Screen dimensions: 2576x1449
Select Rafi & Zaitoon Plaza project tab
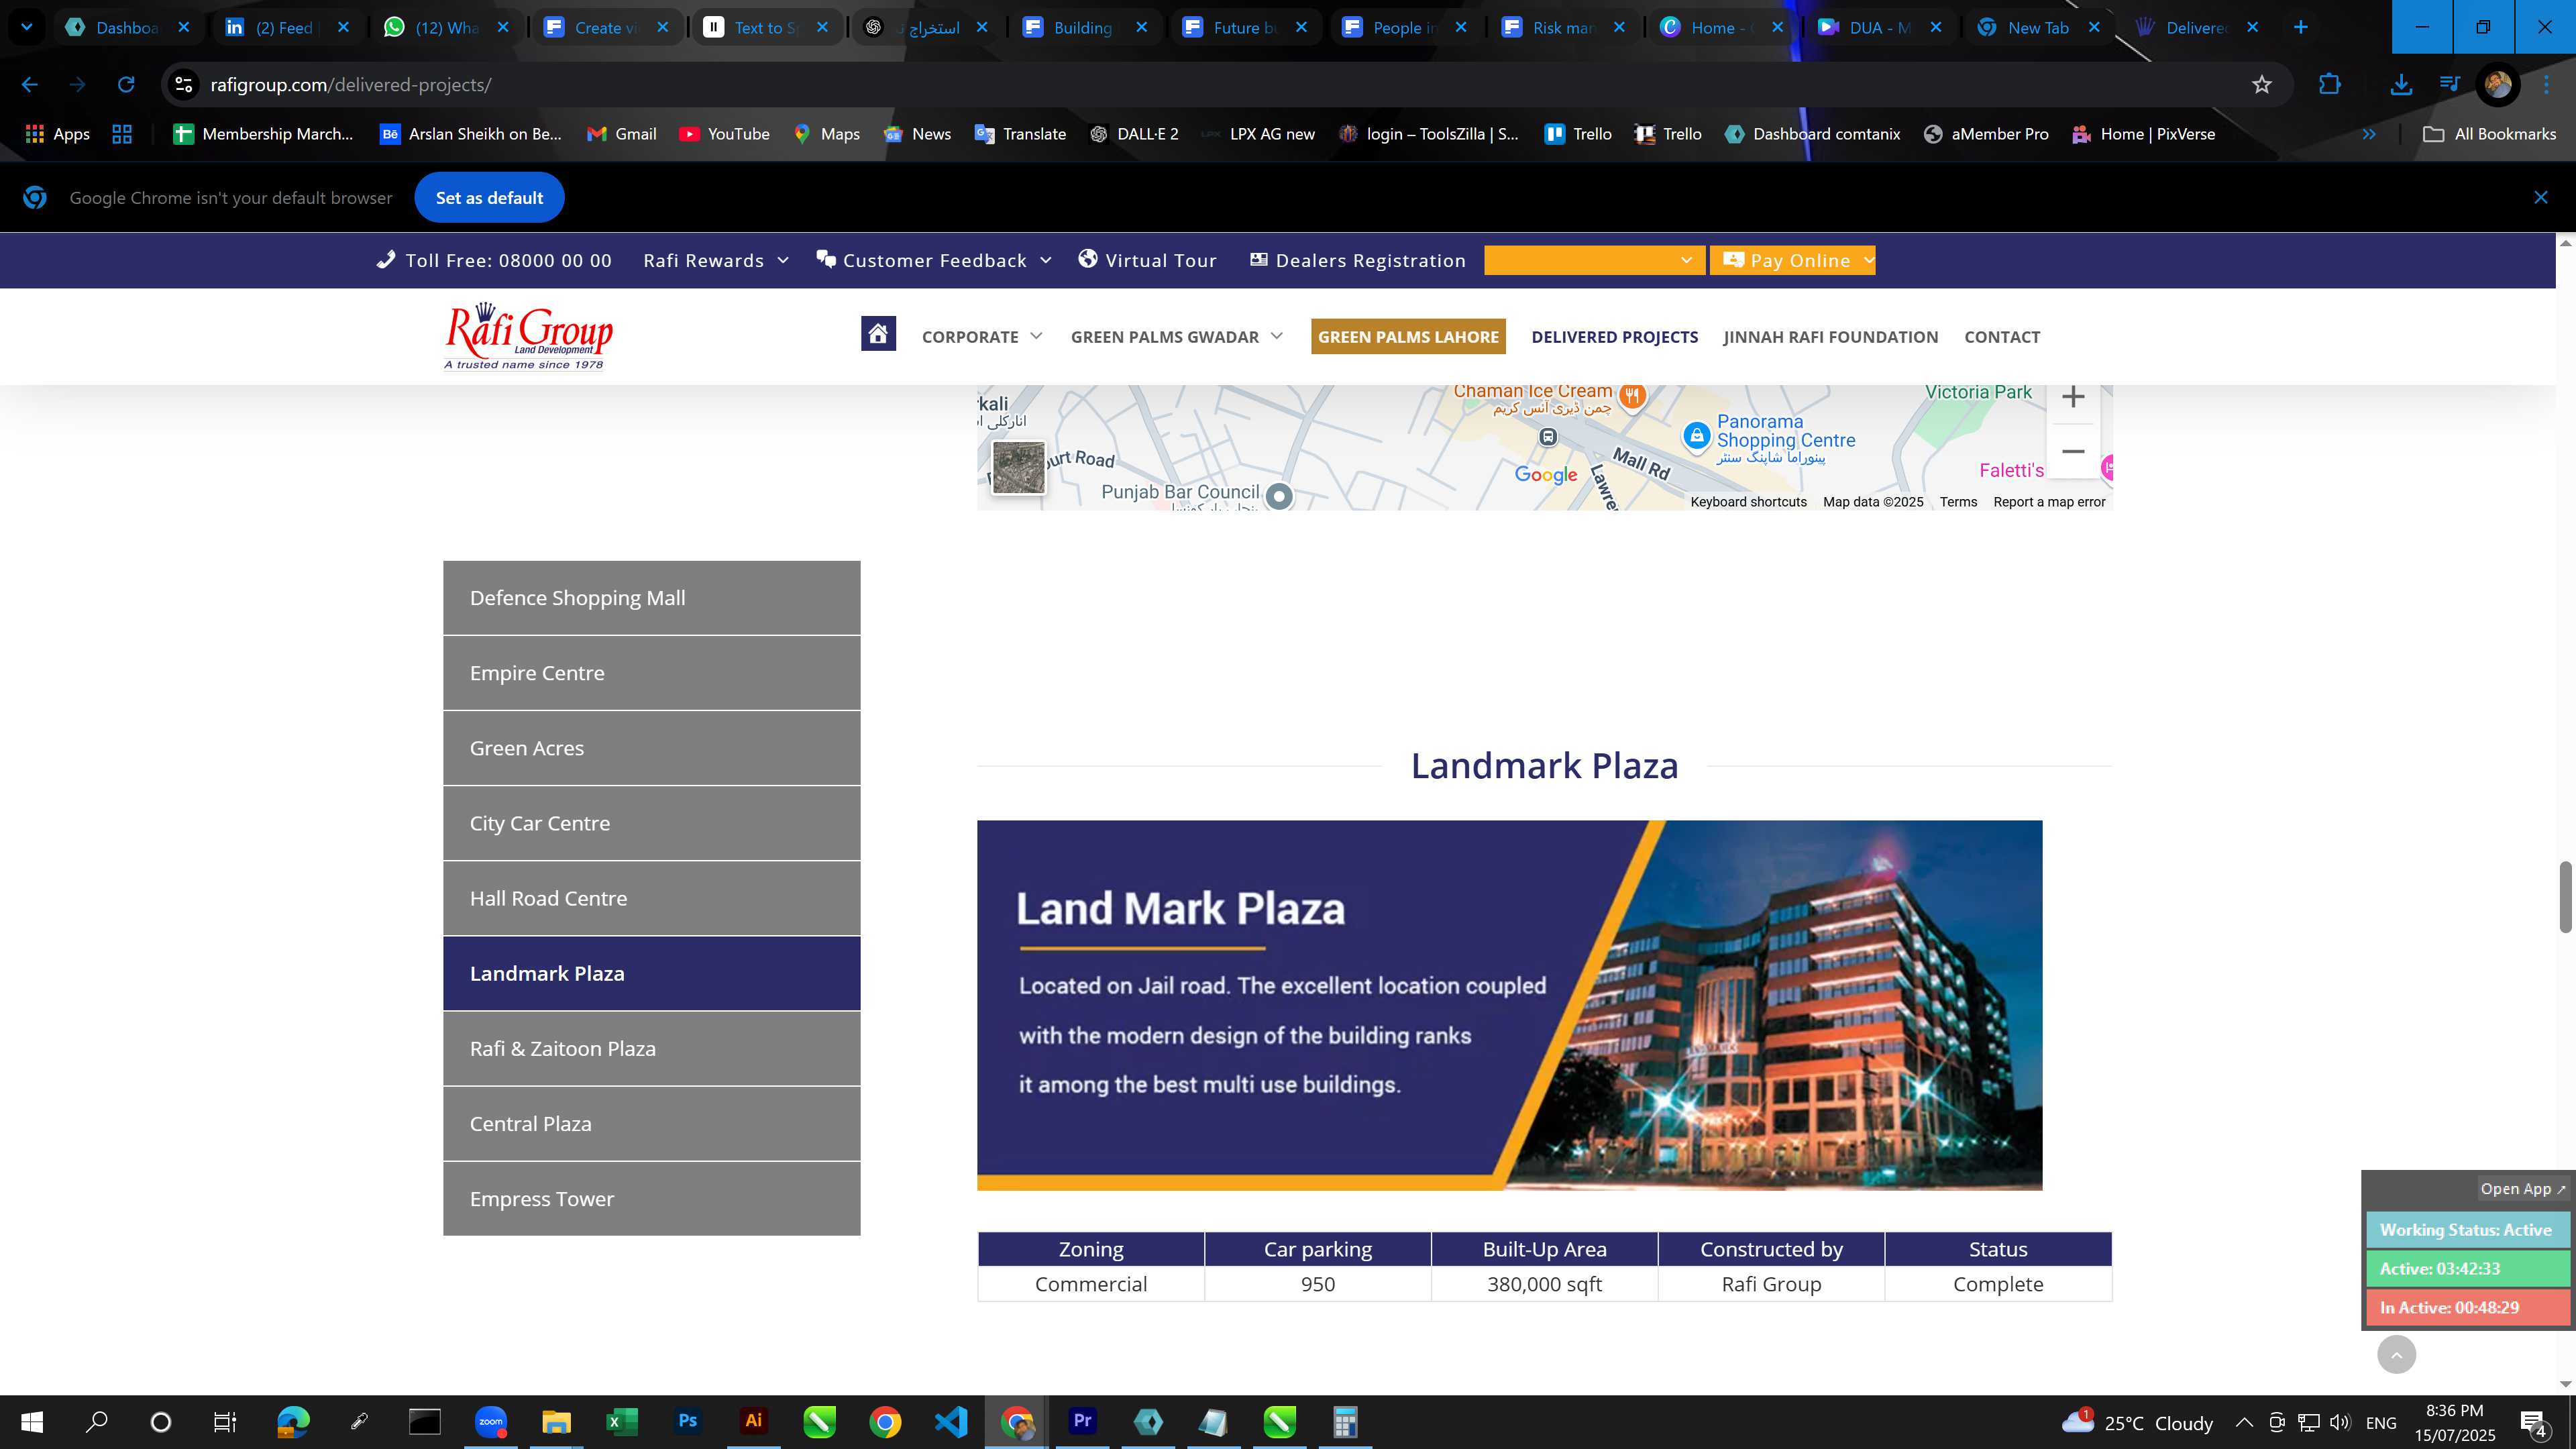click(651, 1048)
